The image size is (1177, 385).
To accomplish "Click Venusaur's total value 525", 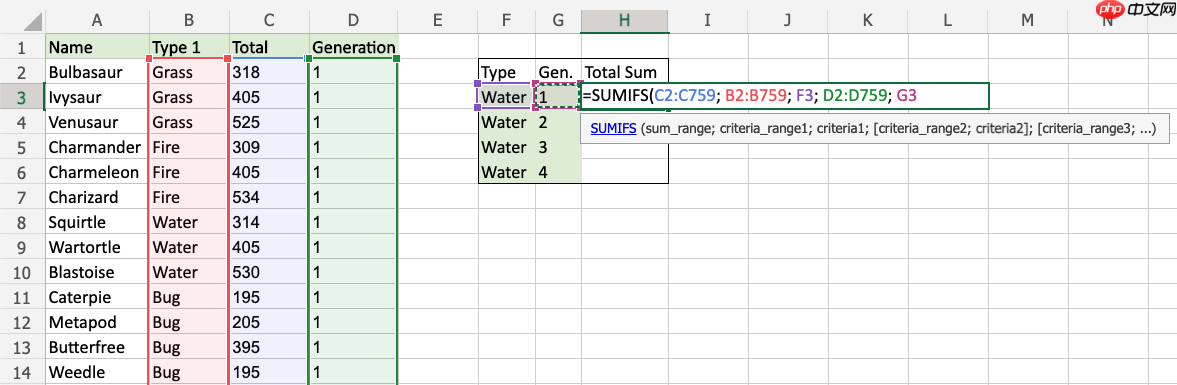I will coord(269,122).
